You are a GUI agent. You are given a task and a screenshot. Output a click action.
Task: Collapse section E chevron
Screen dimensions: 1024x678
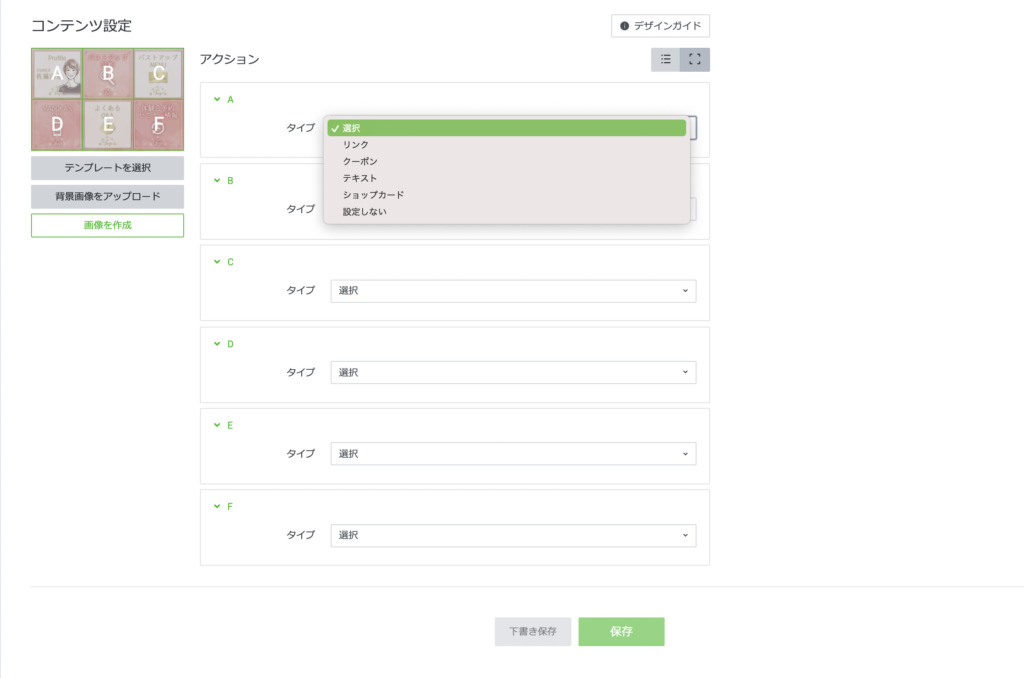point(217,425)
